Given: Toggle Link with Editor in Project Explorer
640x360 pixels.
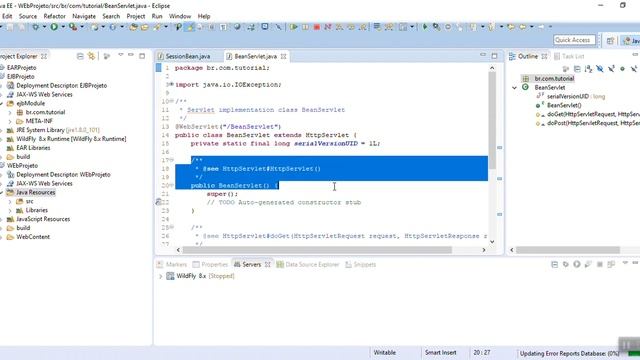Looking at the screenshot, I should pos(91,56).
